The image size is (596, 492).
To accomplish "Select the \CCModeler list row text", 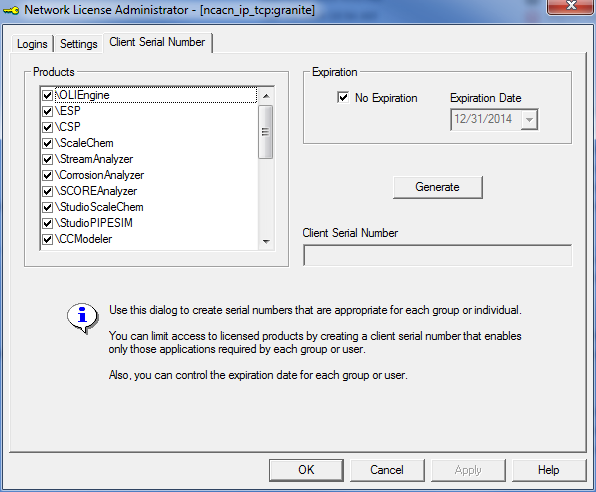I will [84, 239].
